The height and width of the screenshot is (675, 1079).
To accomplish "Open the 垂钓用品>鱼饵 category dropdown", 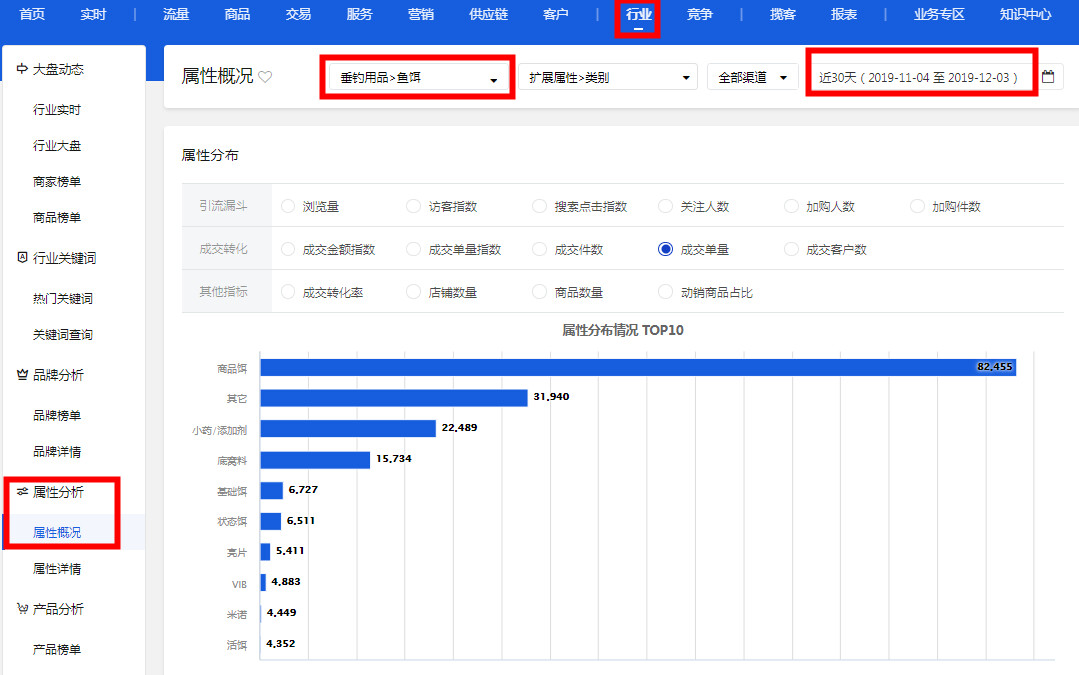I will click(418, 77).
